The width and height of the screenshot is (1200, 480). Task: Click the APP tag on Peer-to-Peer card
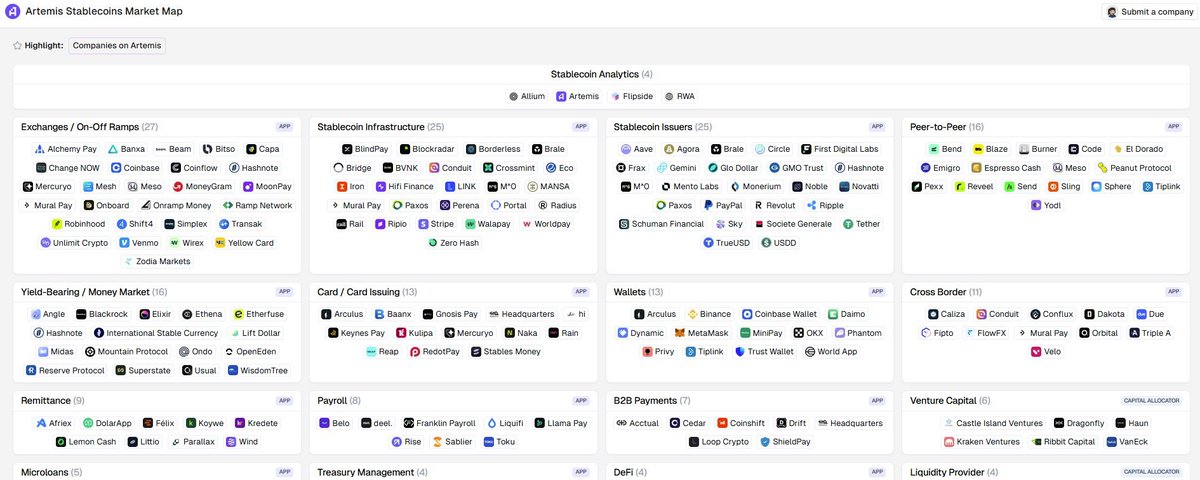1173,127
